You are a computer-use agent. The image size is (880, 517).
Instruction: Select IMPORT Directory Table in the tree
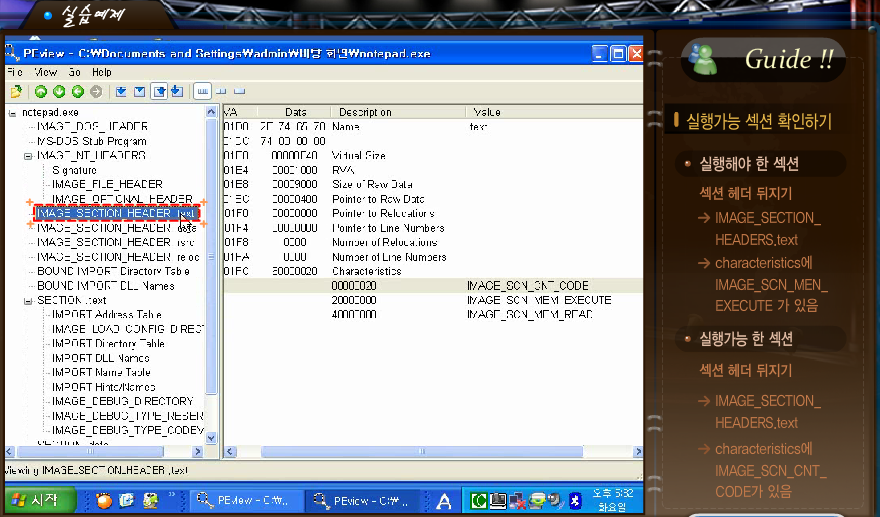[108, 344]
